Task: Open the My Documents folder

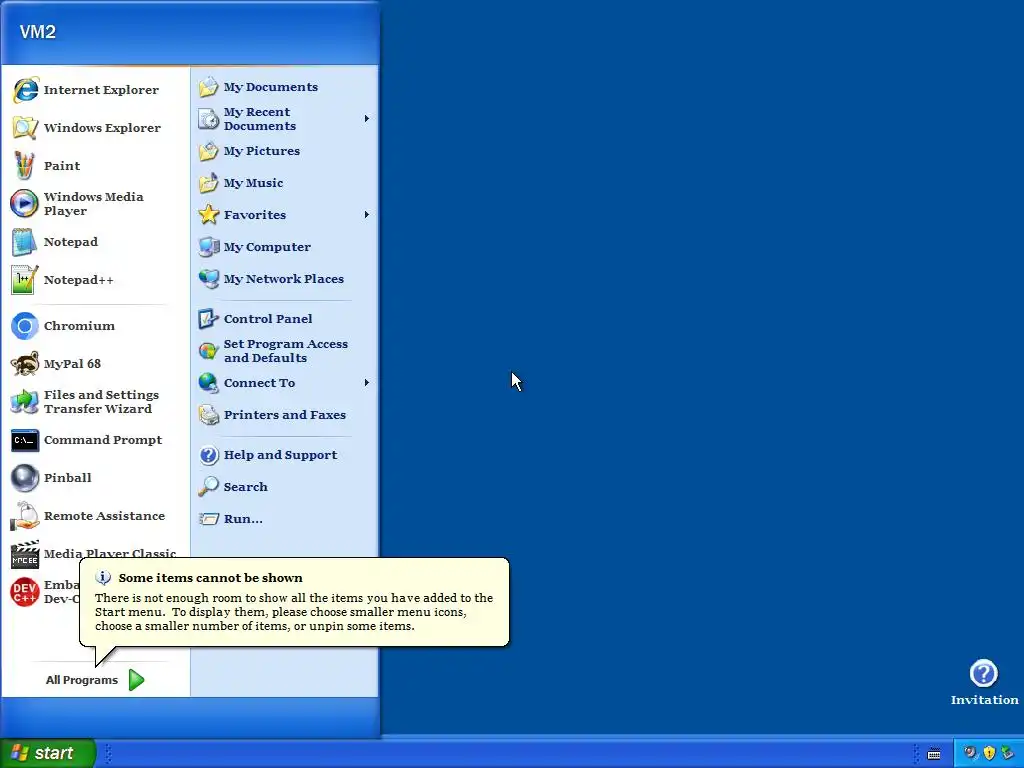Action: point(285,87)
